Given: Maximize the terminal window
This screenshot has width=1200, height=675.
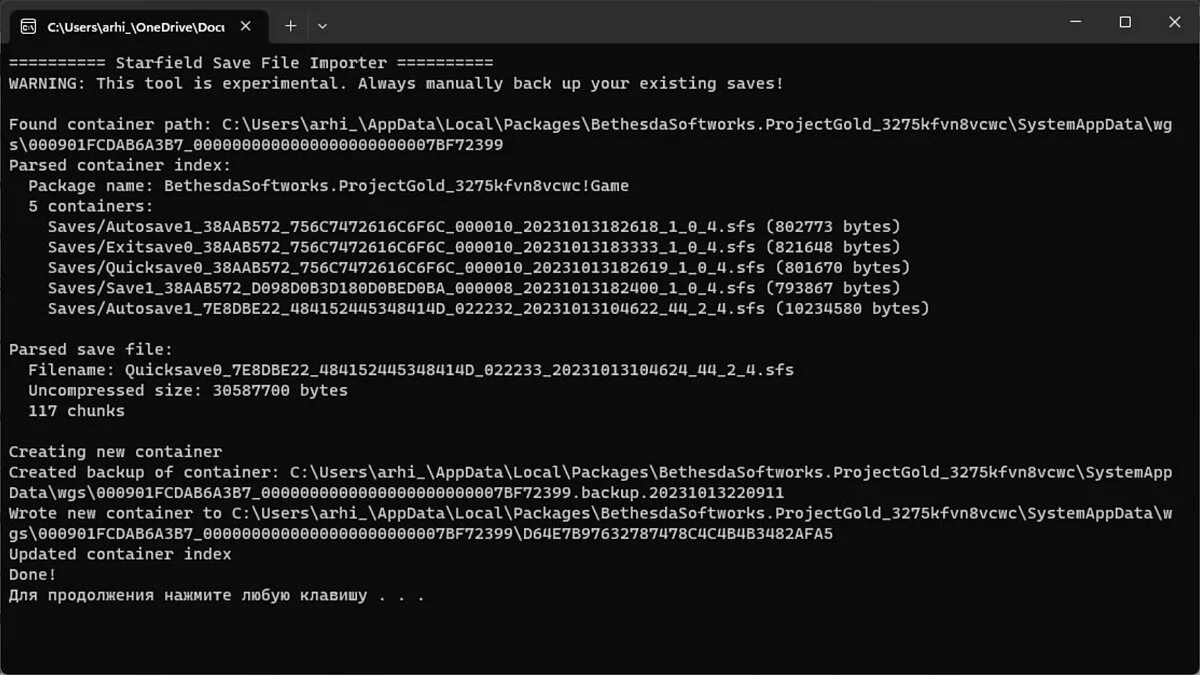Looking at the screenshot, I should click(x=1125, y=22).
